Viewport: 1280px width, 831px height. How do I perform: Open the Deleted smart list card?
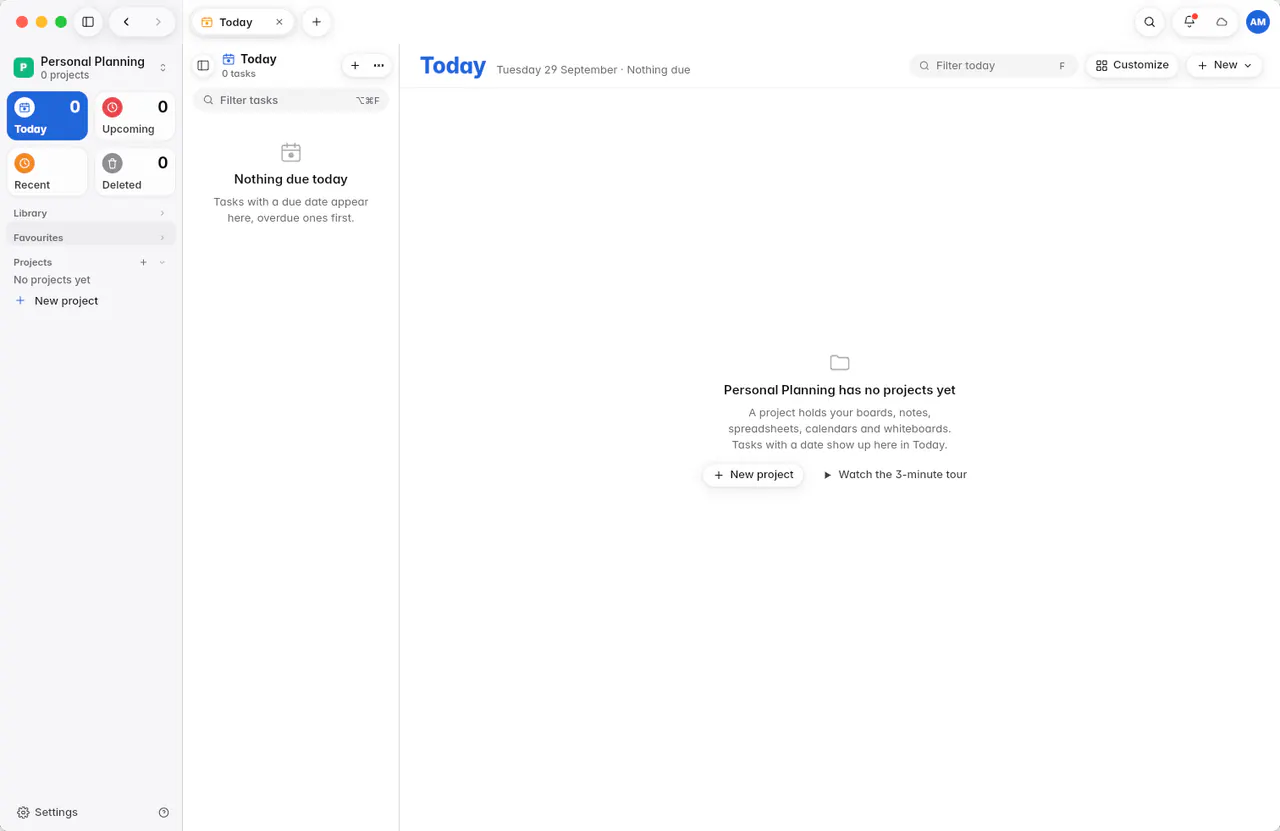[x=135, y=172]
